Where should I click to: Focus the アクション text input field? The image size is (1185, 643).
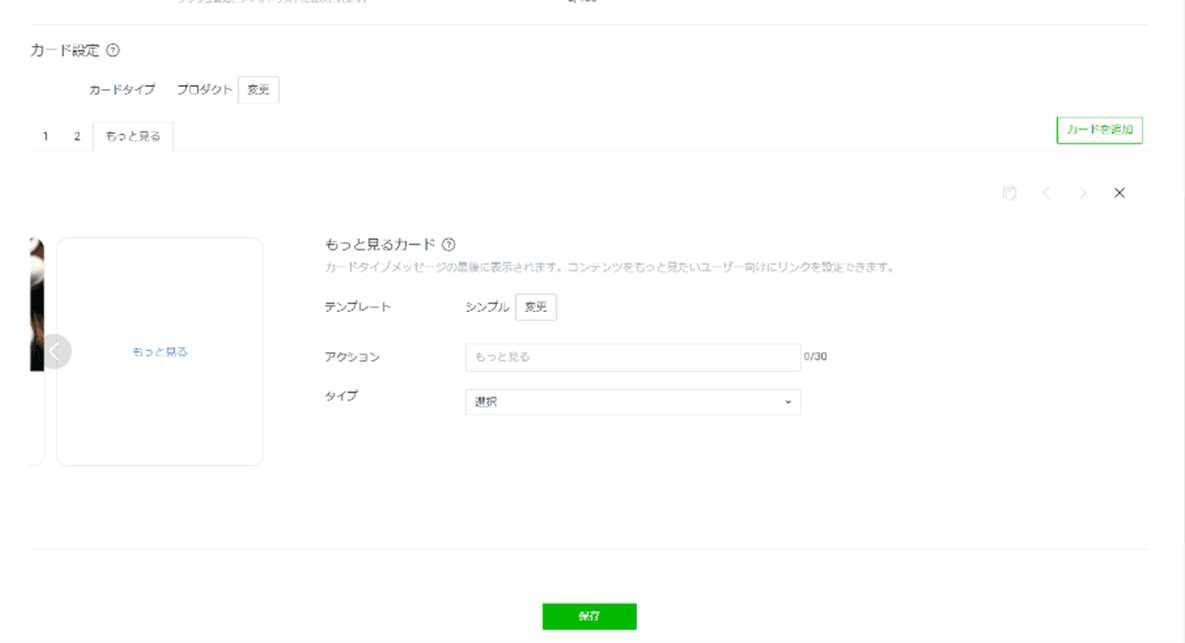point(632,356)
